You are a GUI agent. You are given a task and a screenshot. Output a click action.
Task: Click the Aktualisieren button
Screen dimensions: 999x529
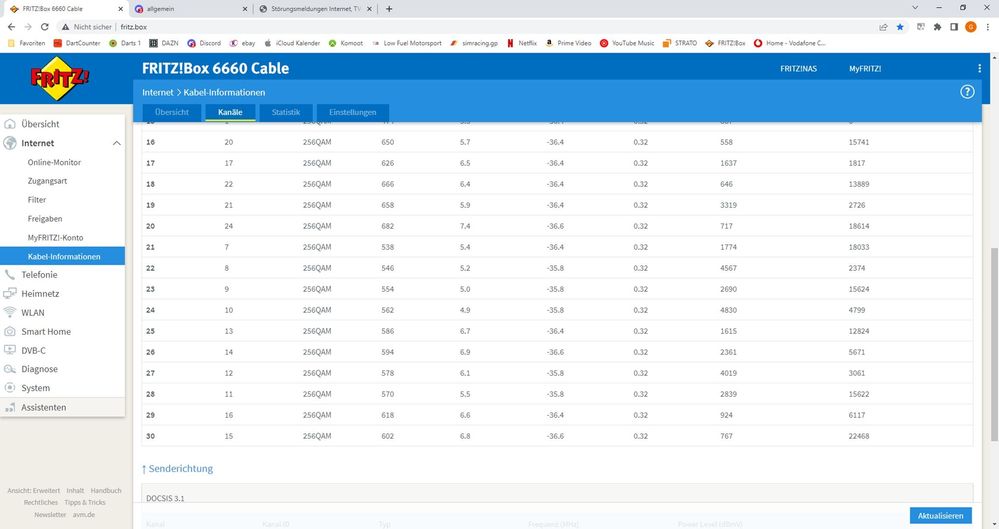(x=940, y=516)
